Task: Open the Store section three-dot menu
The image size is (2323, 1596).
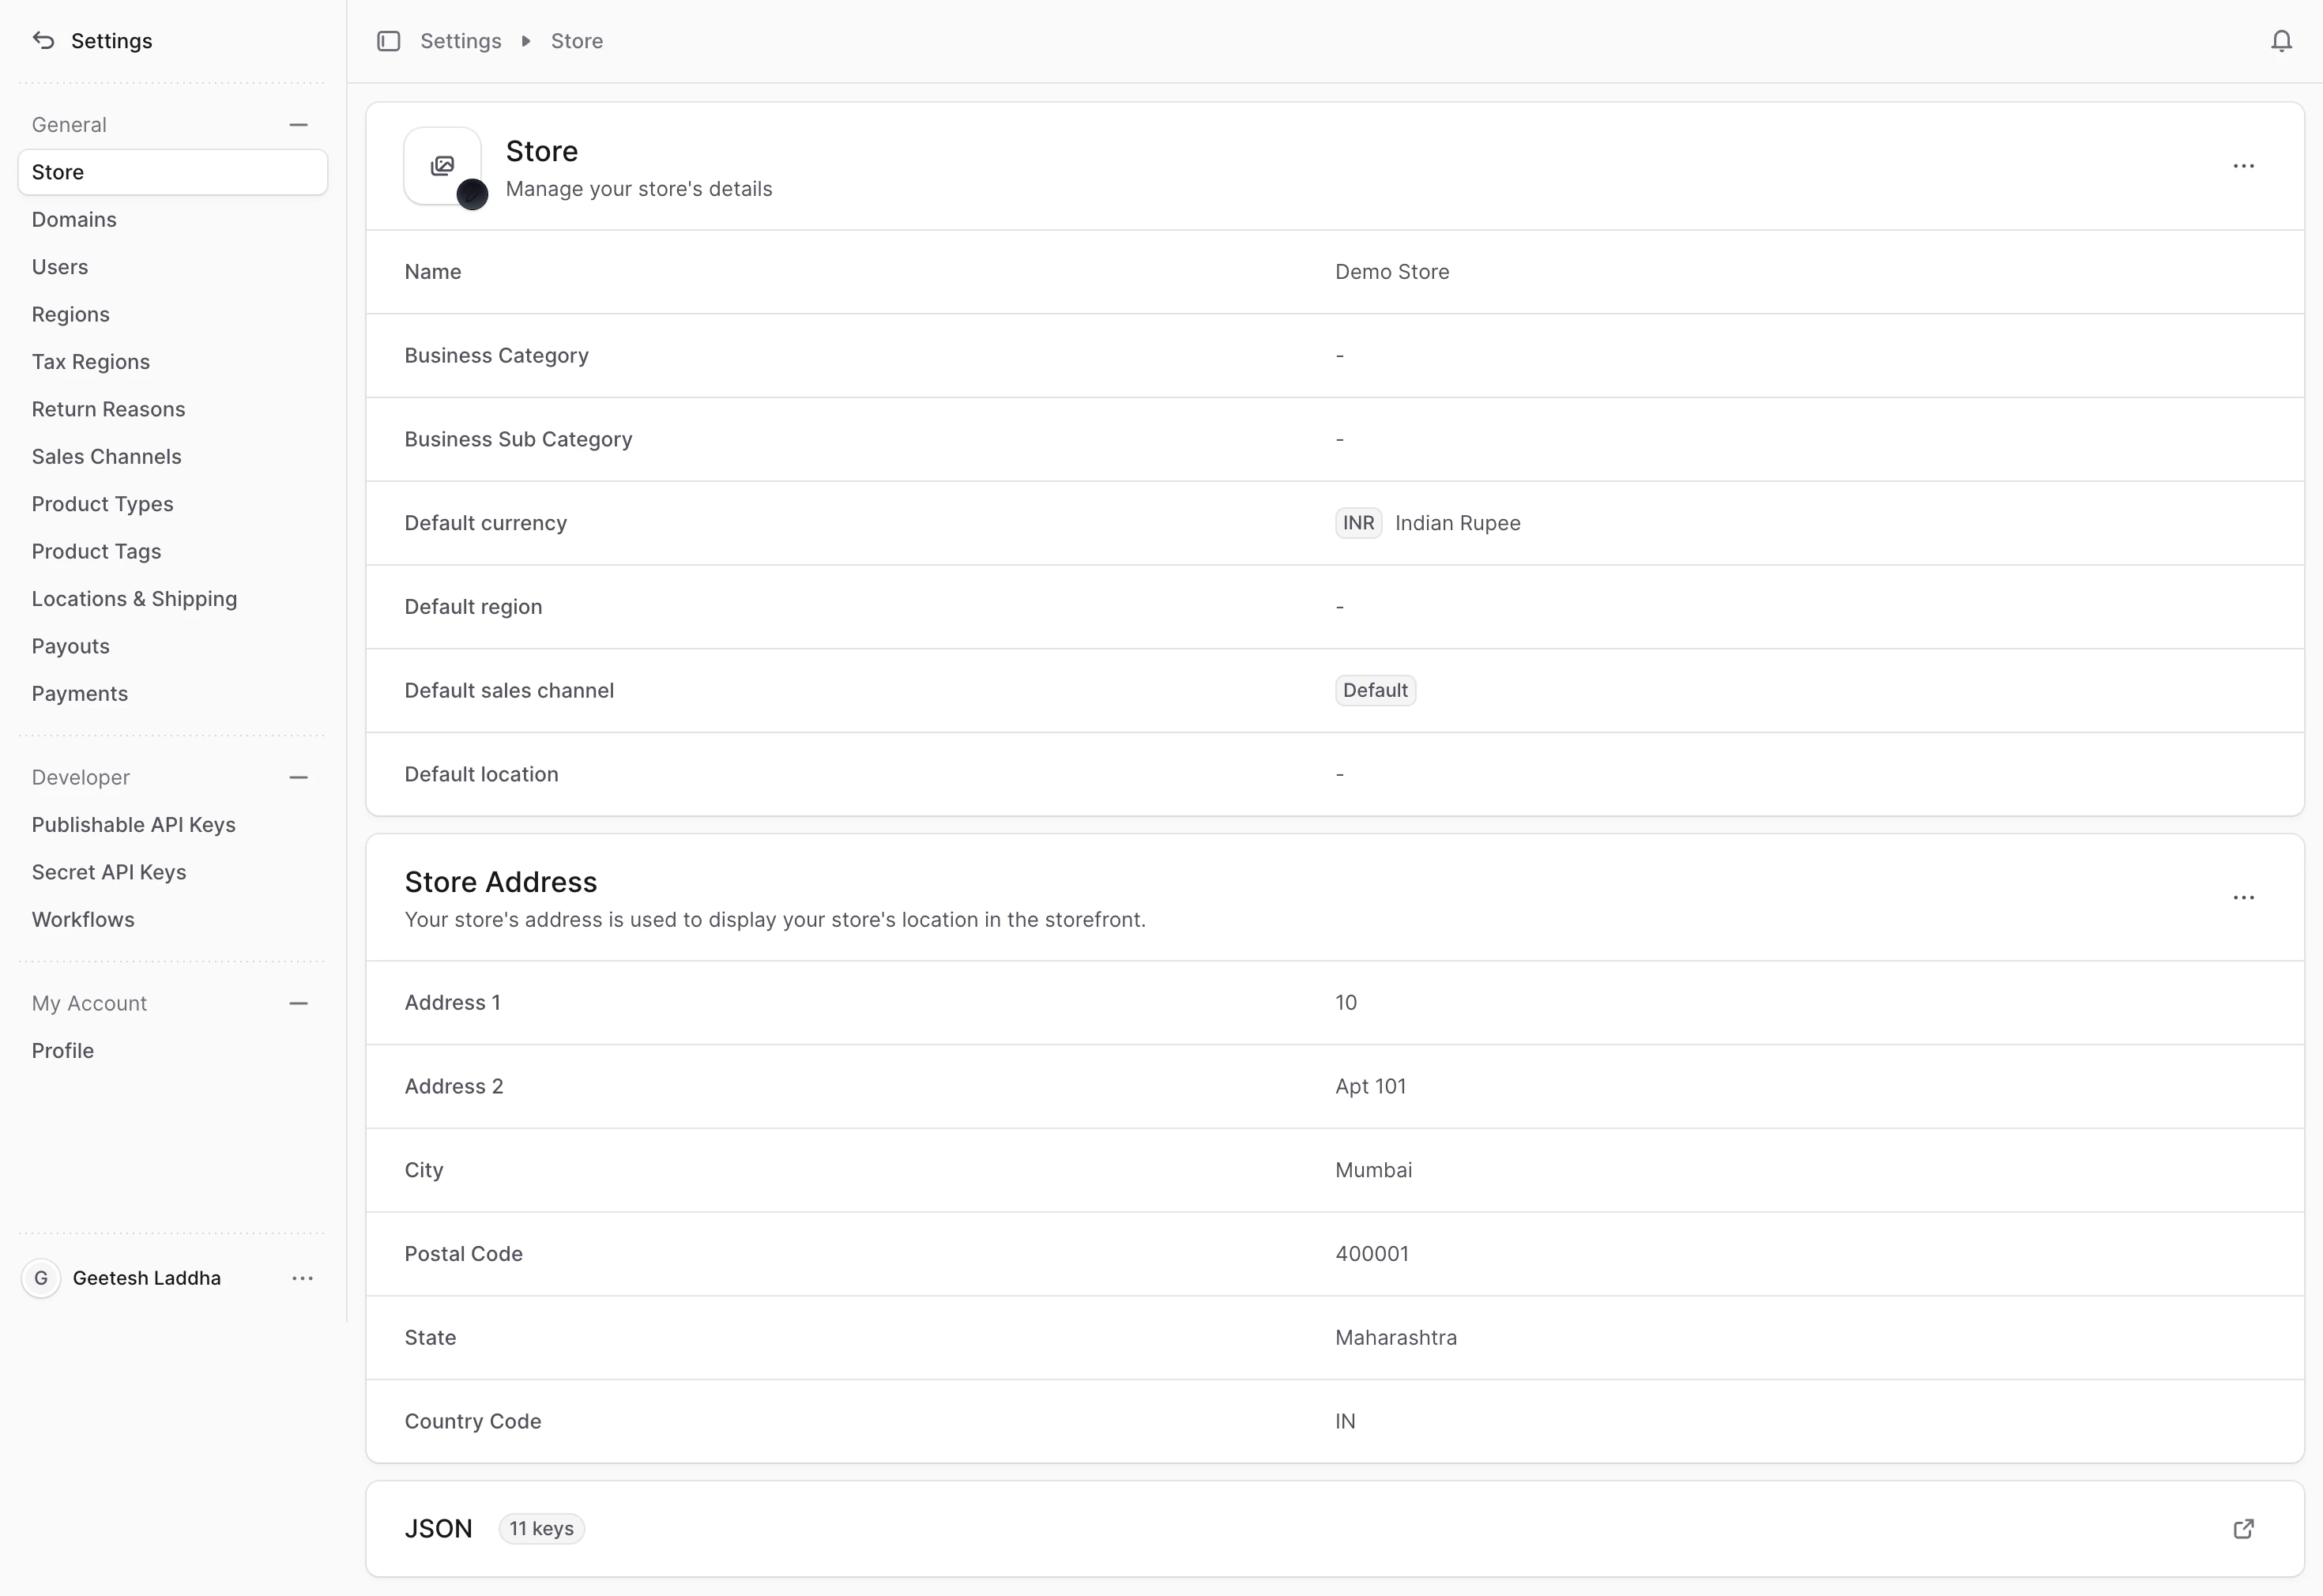Action: tap(2243, 166)
